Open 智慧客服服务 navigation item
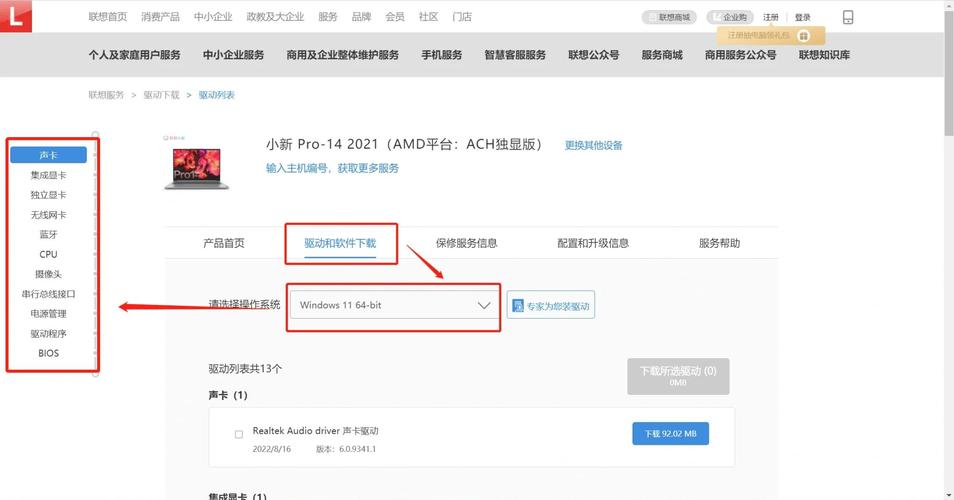 click(x=515, y=55)
